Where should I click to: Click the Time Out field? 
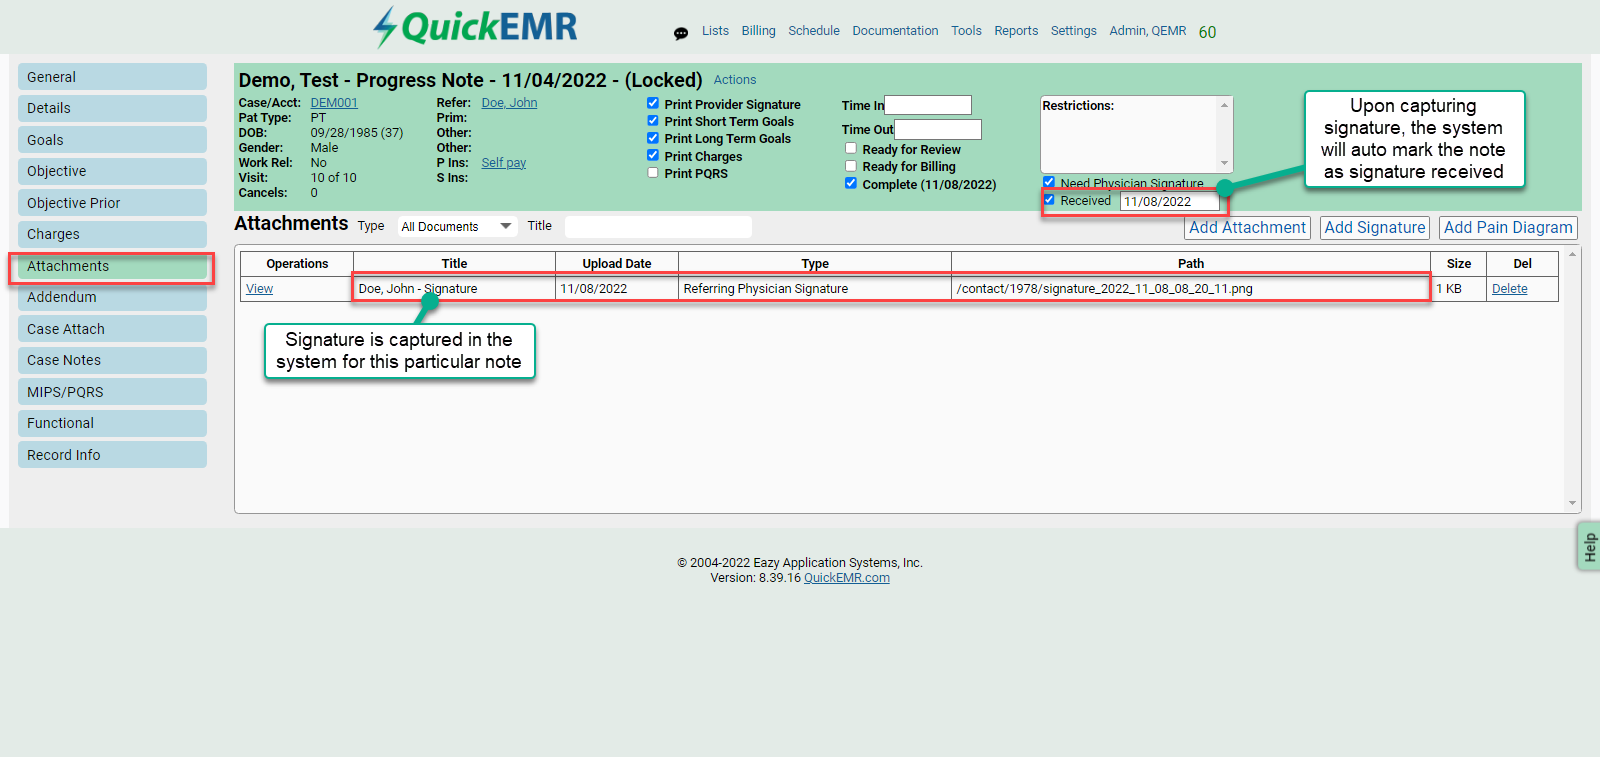click(937, 129)
